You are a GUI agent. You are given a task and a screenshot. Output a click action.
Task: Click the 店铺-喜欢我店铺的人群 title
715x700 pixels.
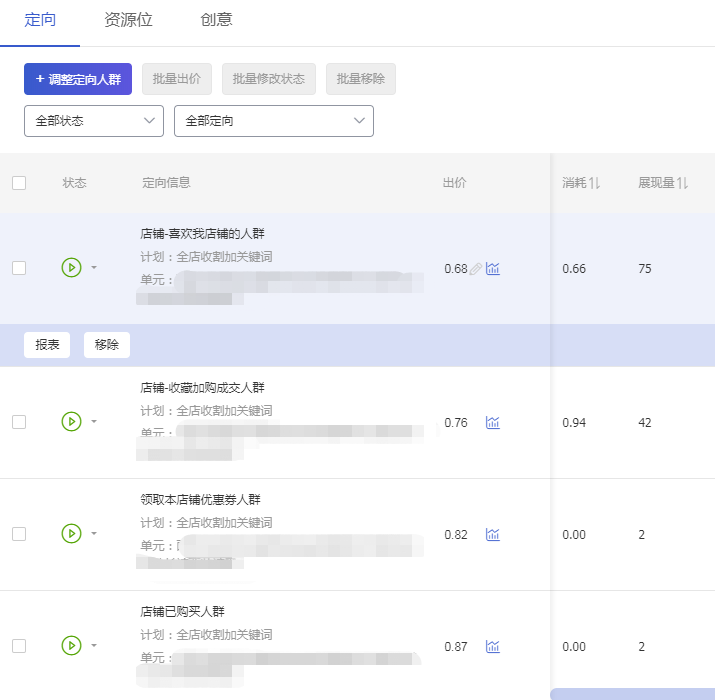[x=202, y=234]
